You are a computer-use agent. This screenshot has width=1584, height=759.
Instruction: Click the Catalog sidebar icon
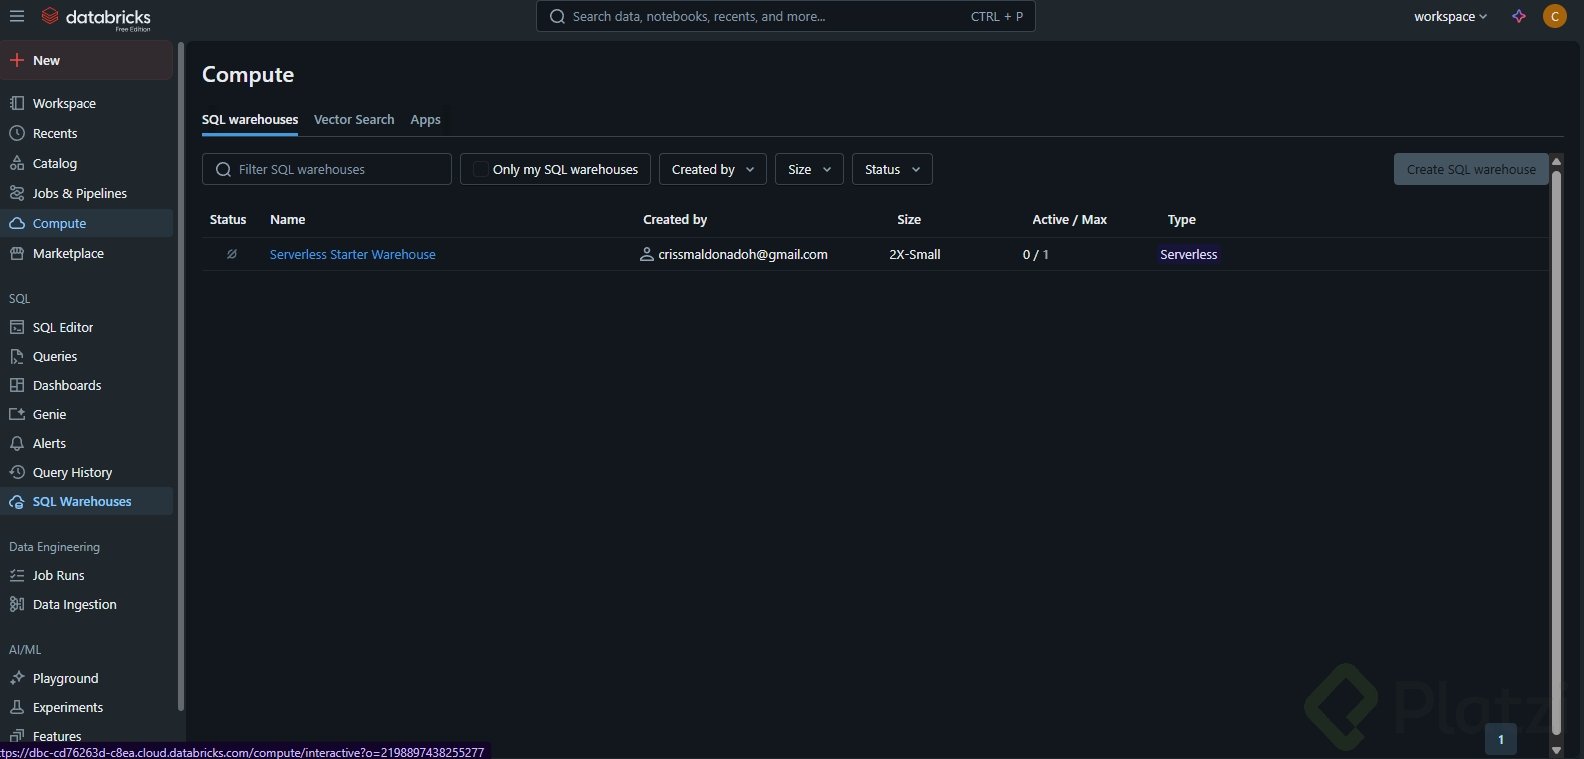[x=17, y=164]
